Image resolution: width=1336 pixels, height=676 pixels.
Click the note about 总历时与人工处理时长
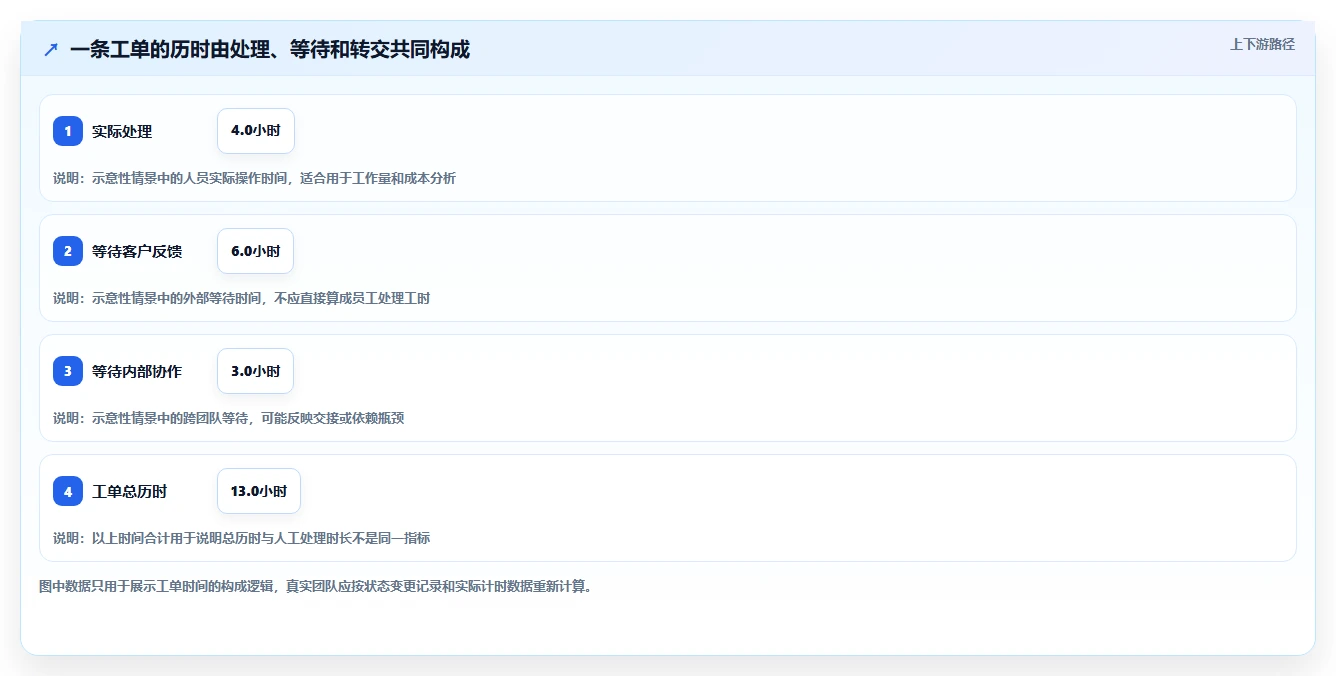point(241,538)
